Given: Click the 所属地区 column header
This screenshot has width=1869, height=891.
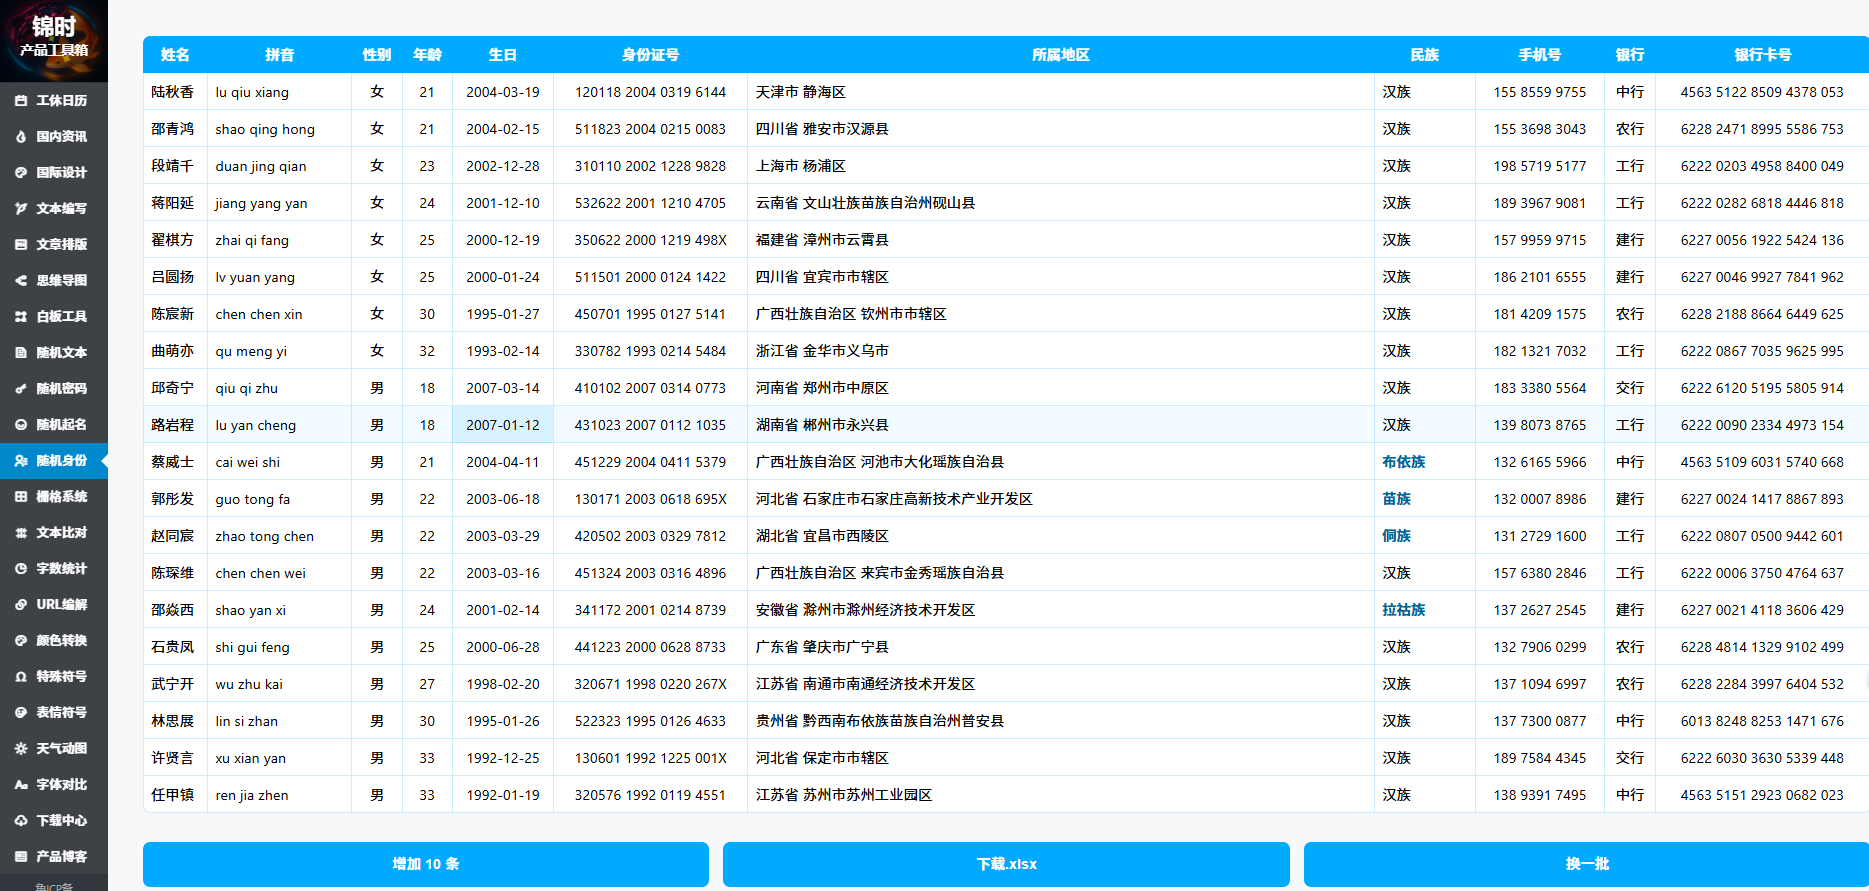Looking at the screenshot, I should (1061, 55).
